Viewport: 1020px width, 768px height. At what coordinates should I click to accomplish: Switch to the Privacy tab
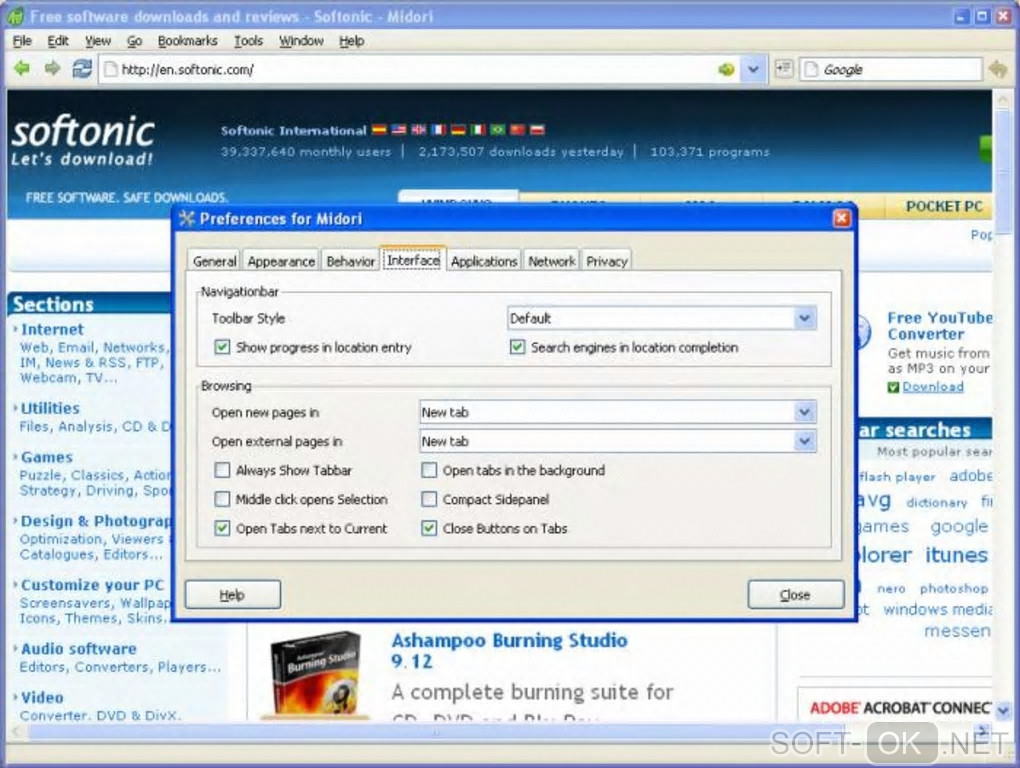pos(606,261)
